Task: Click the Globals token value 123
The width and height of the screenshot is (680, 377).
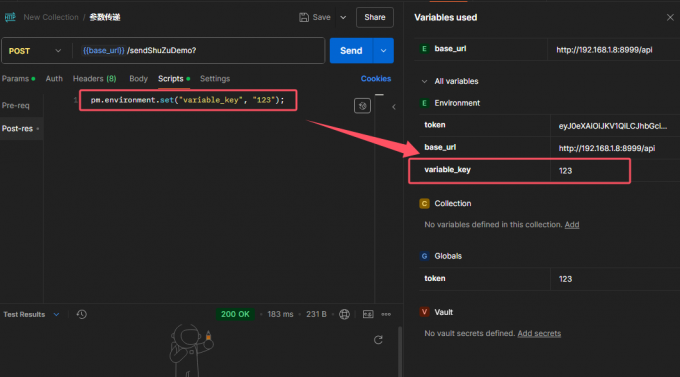Action: pyautogui.click(x=566, y=279)
